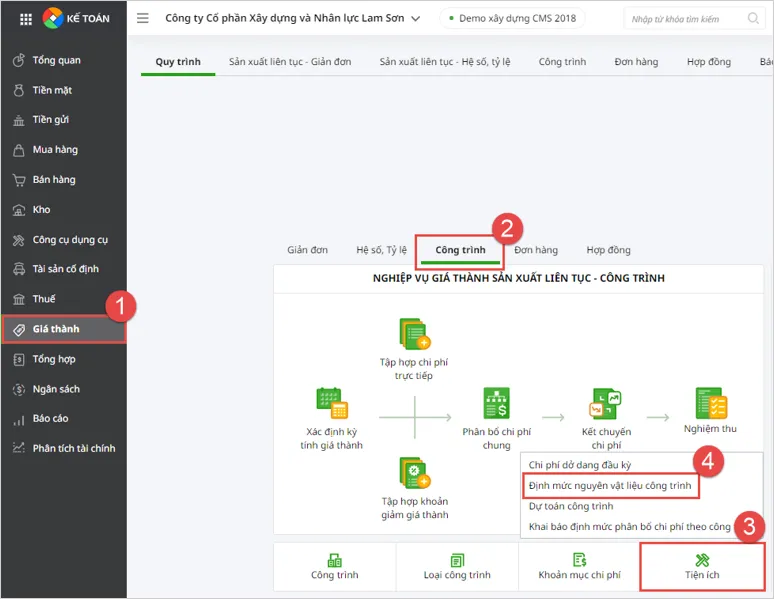Click the Nghiệm thu icon
Screen dimensions: 774x599
coord(710,402)
